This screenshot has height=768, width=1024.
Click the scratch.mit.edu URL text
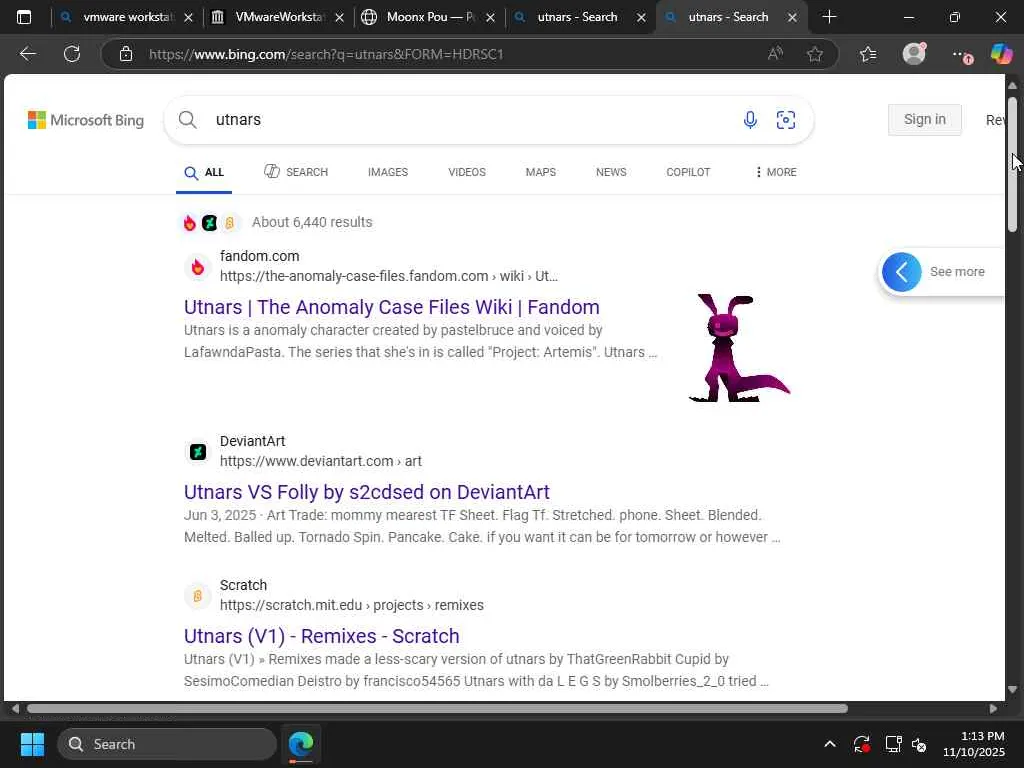click(x=351, y=605)
